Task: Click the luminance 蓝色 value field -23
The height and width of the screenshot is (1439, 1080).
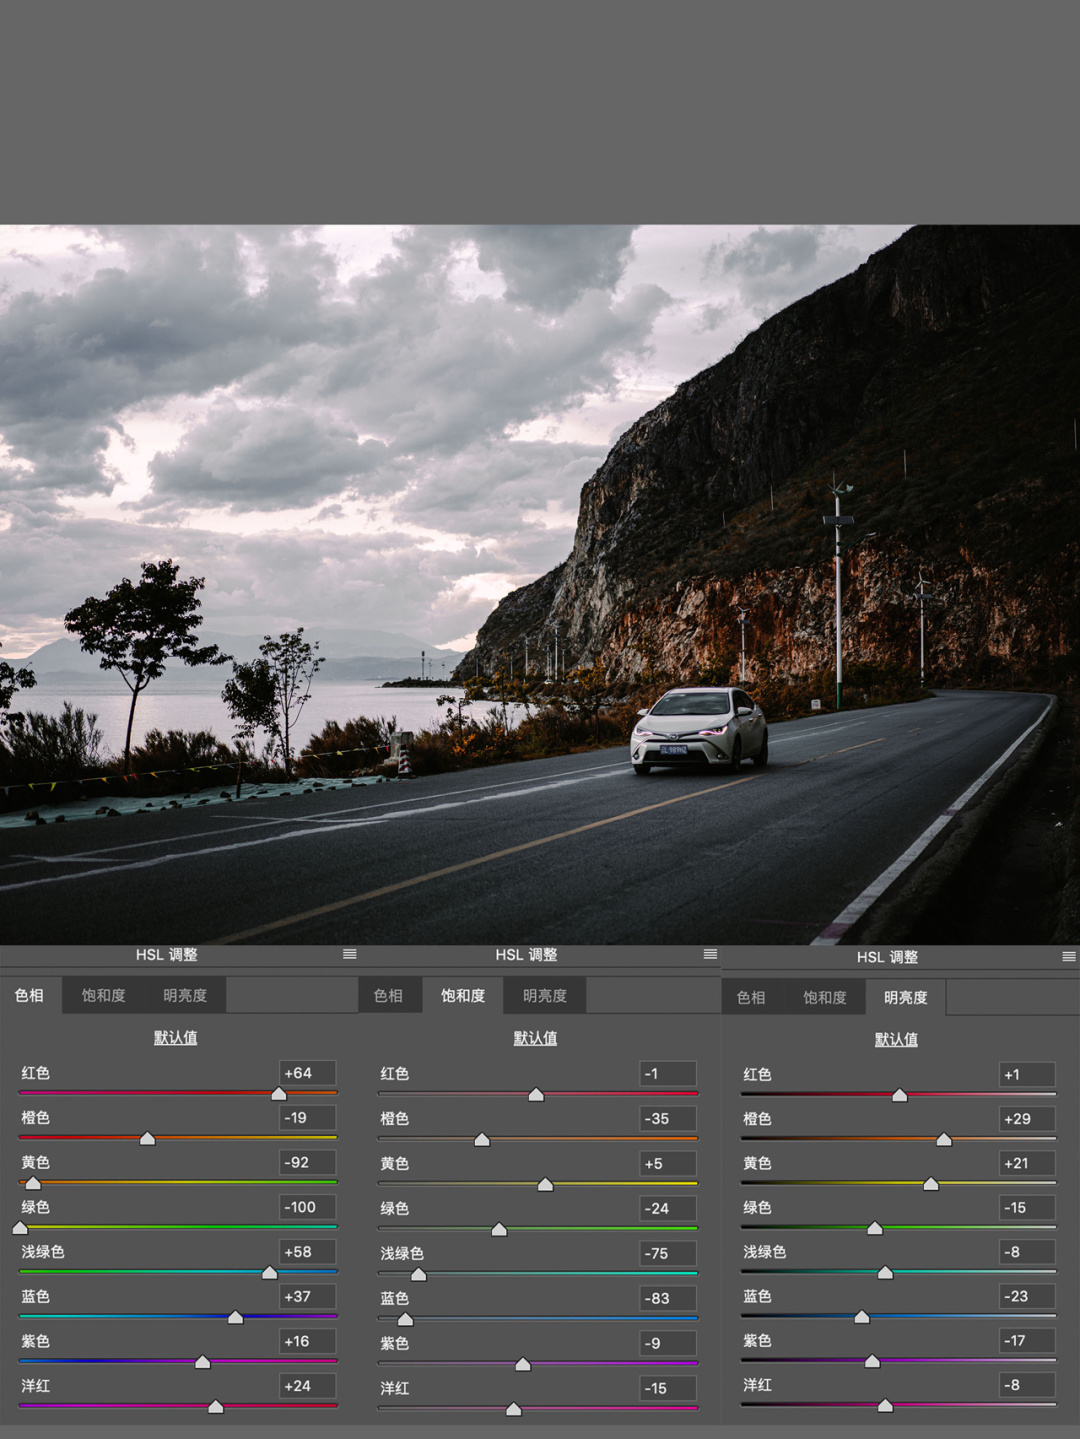Action: click(x=1027, y=1296)
